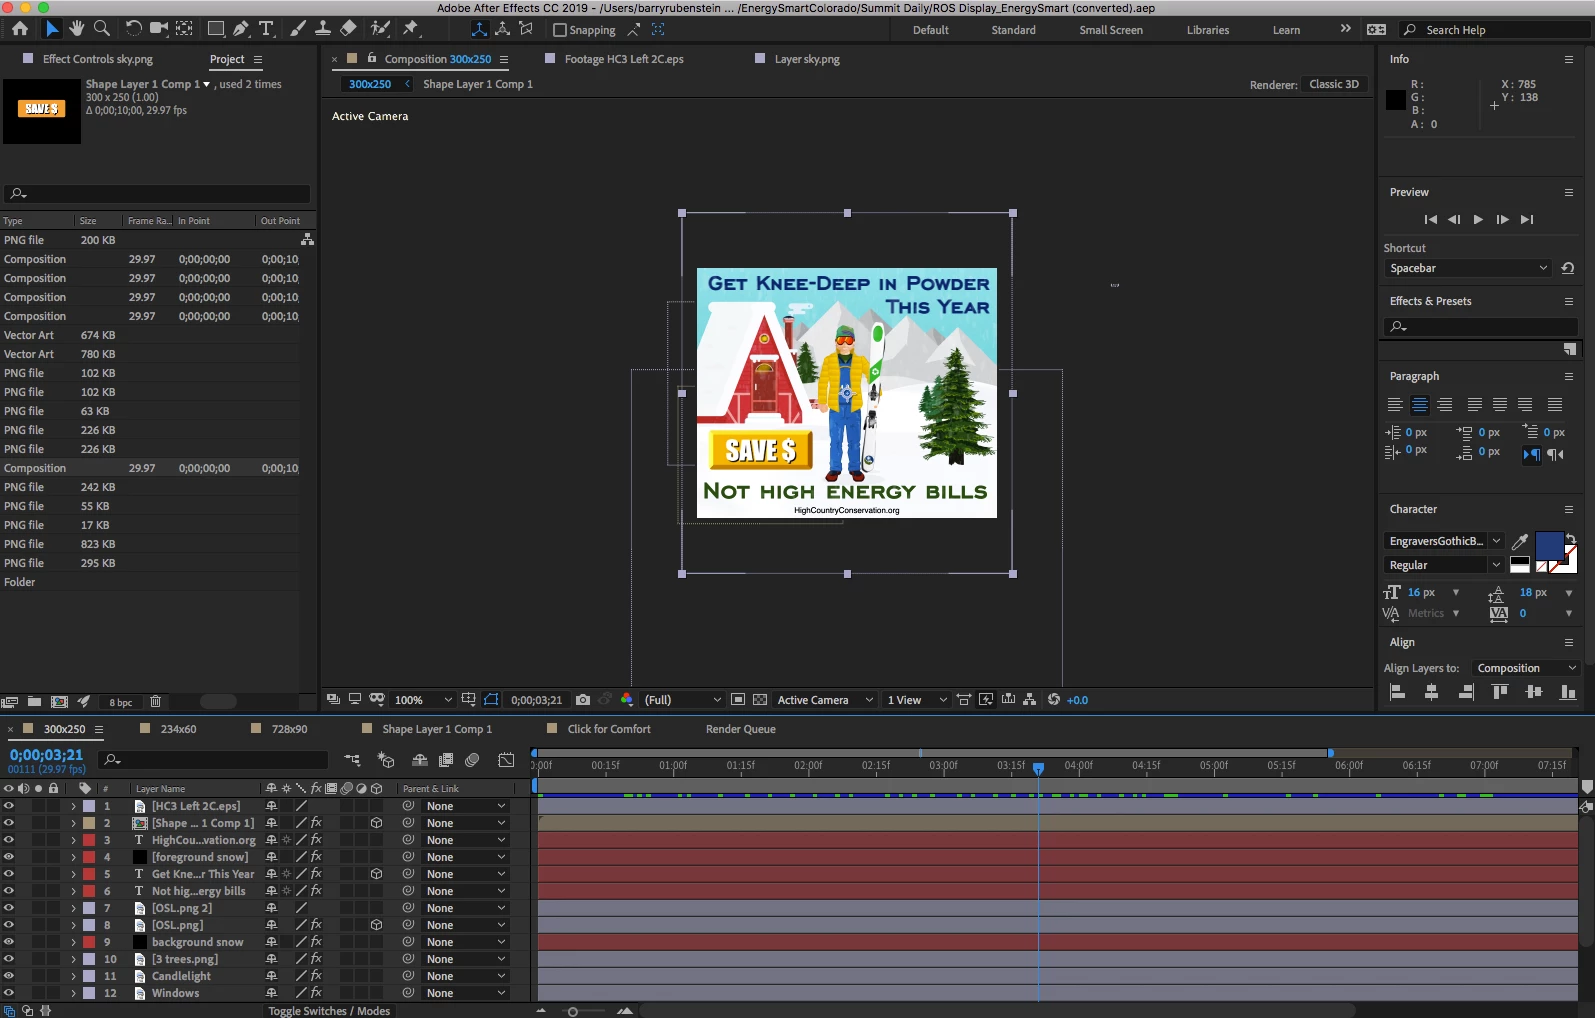
Task: Toggle visibility of the Candlelight layer
Action: coord(8,976)
